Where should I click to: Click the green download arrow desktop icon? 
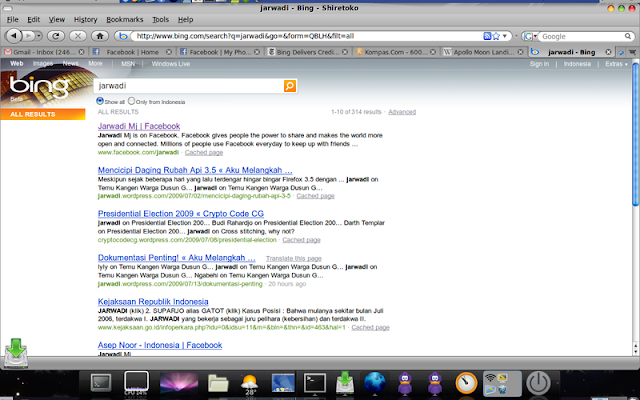pos(16,352)
